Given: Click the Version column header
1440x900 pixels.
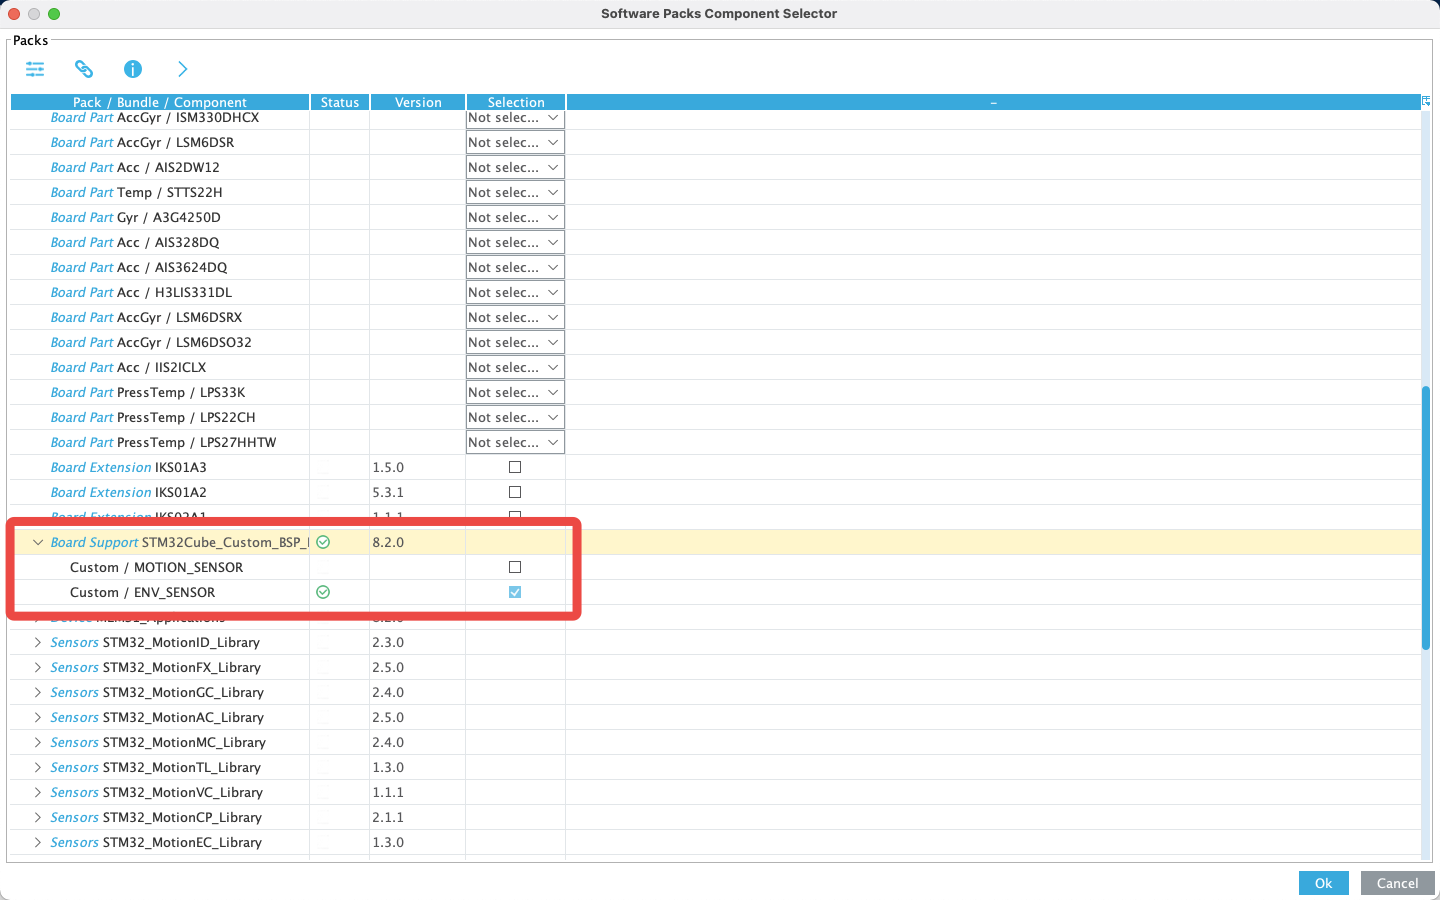Looking at the screenshot, I should point(418,102).
